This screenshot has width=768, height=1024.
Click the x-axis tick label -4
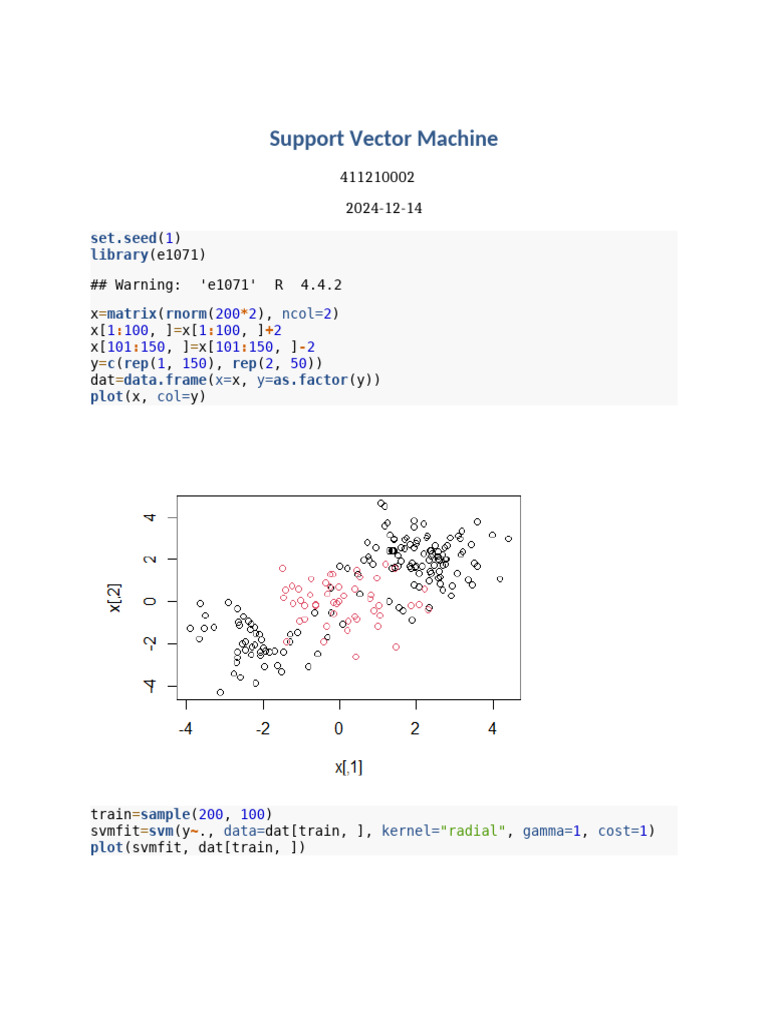[186, 729]
